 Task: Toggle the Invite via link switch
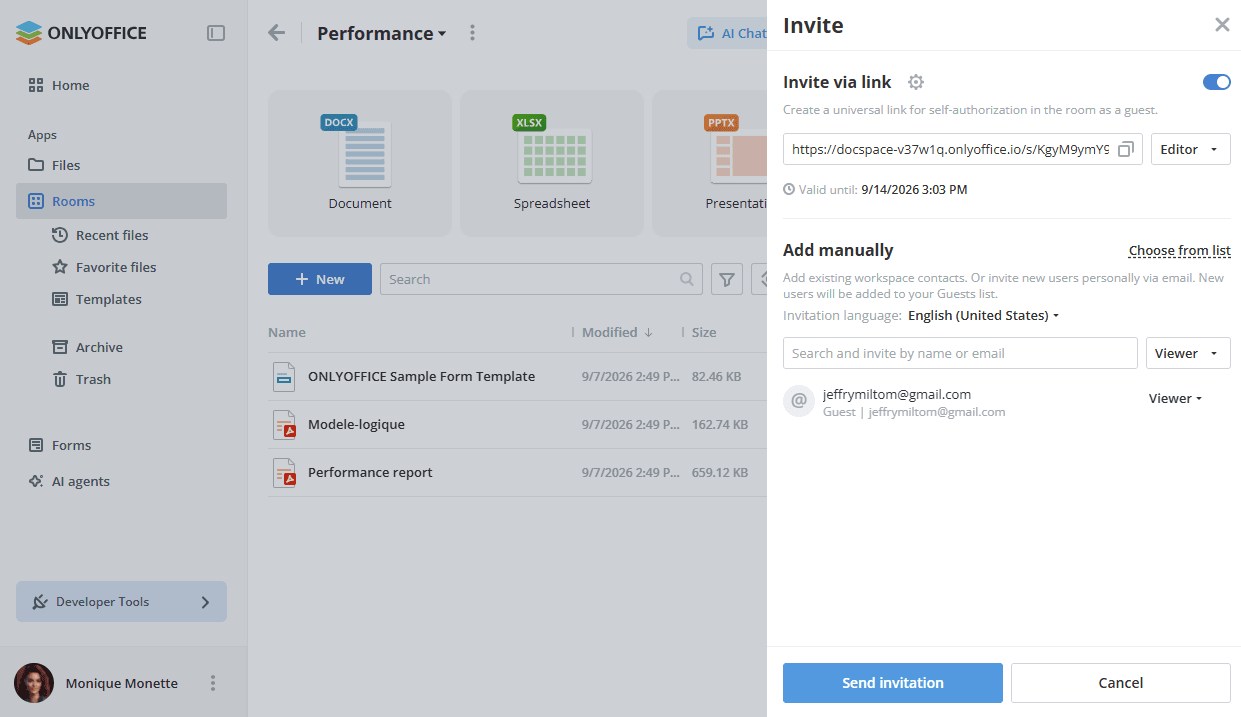pos(1216,82)
